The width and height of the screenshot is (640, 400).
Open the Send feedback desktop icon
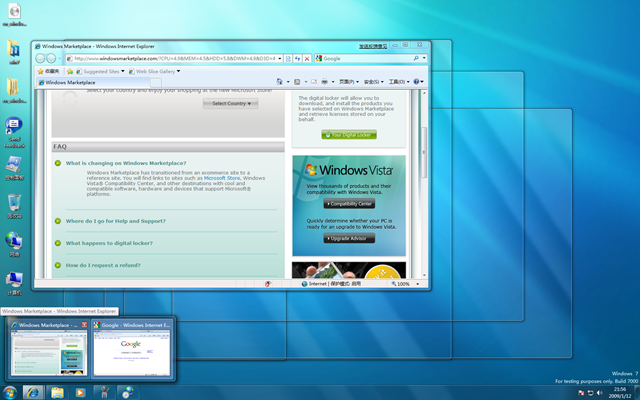pos(14,132)
